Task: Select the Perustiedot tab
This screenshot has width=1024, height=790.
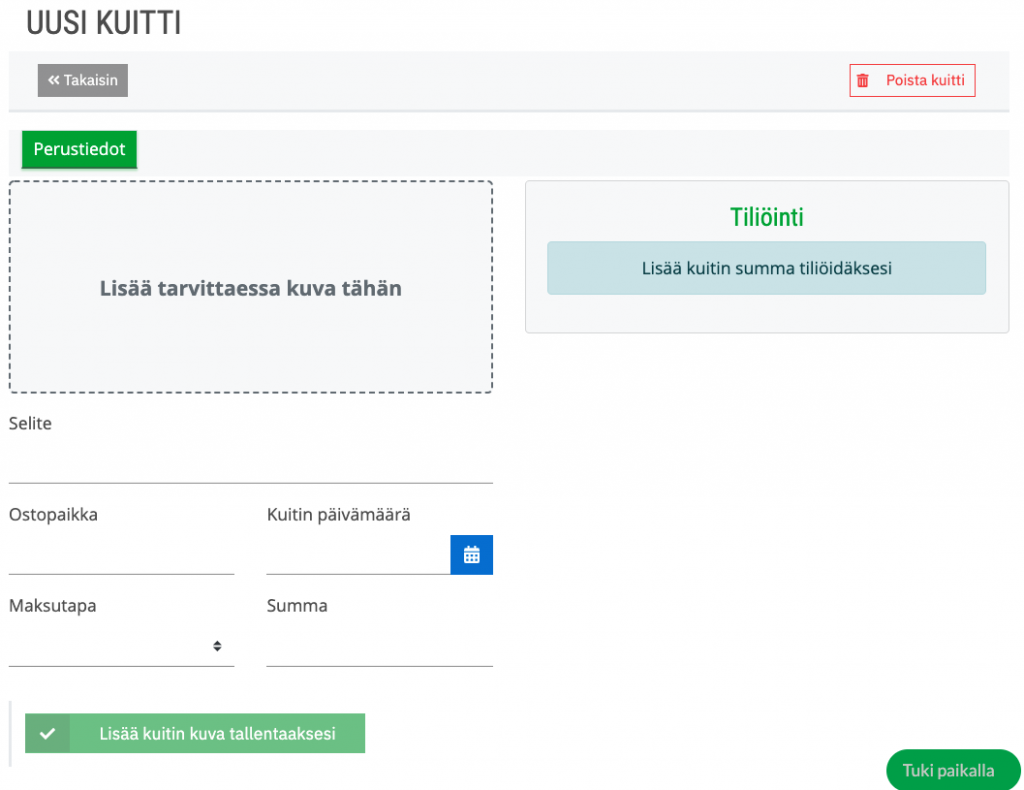Action: 79,150
